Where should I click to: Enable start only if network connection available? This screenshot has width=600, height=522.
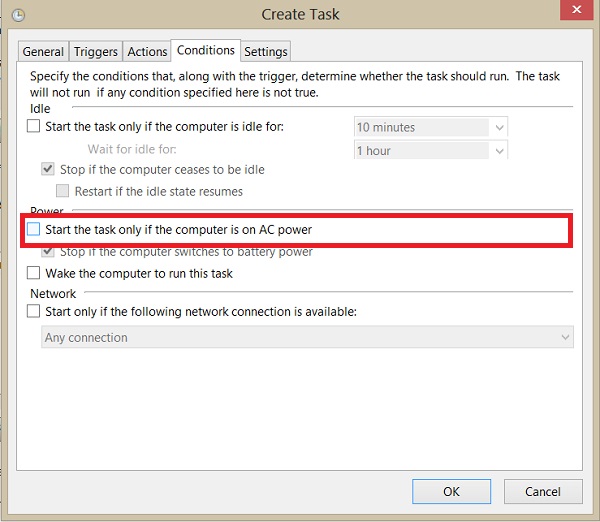(33, 311)
